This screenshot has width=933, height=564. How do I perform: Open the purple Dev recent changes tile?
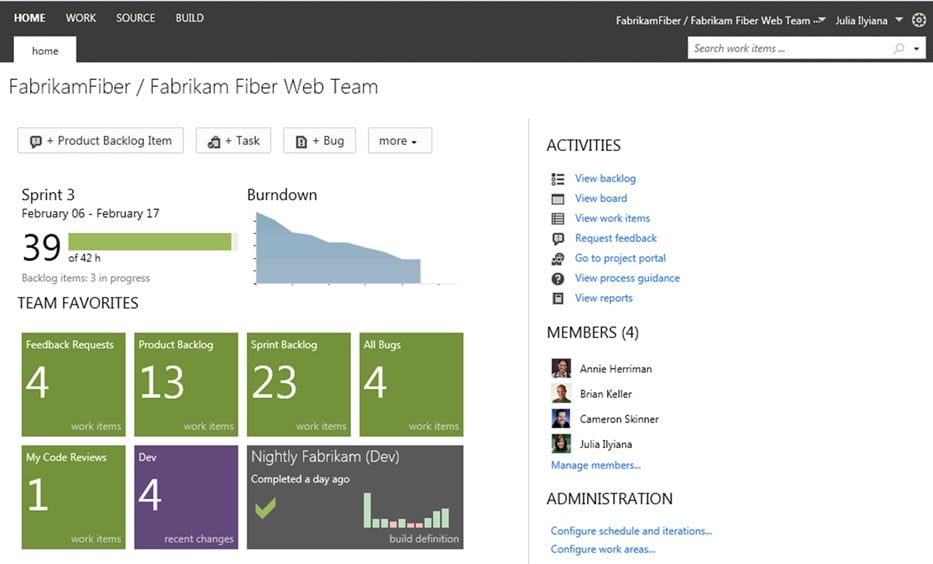[x=186, y=497]
